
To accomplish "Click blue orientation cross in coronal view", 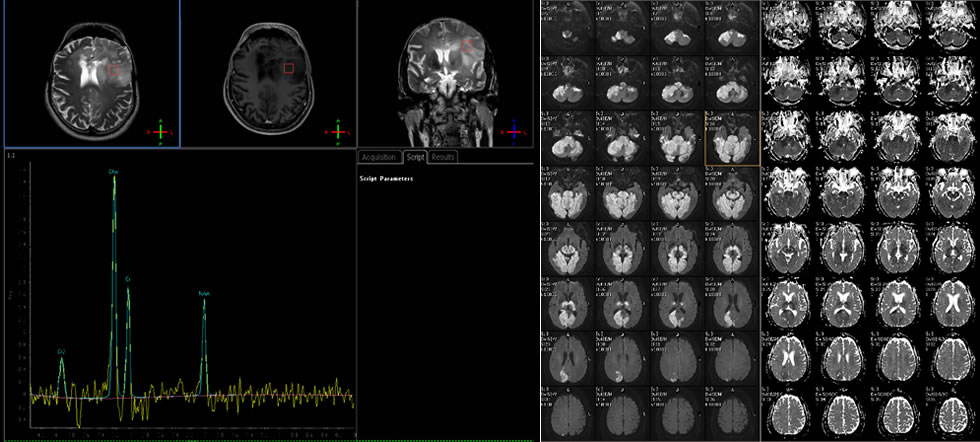I will tap(514, 131).
